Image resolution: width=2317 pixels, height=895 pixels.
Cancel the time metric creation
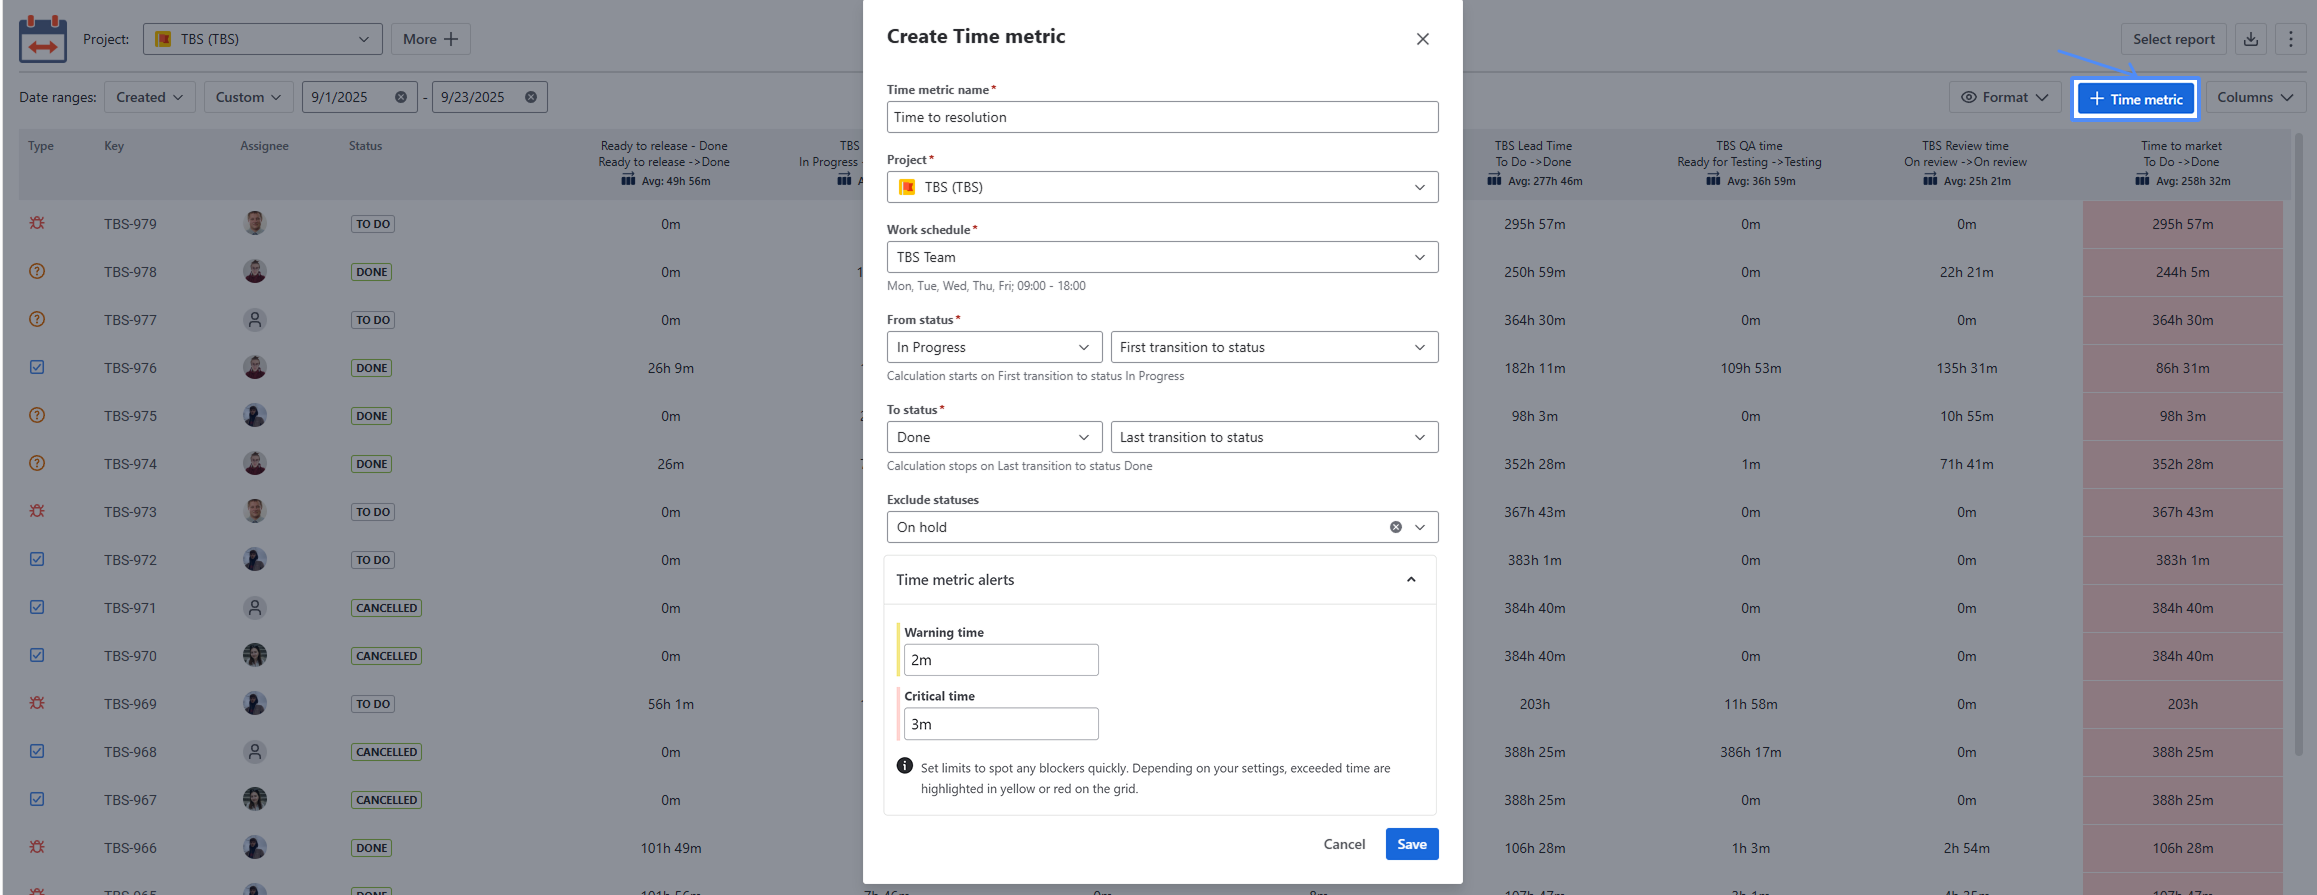(x=1343, y=844)
